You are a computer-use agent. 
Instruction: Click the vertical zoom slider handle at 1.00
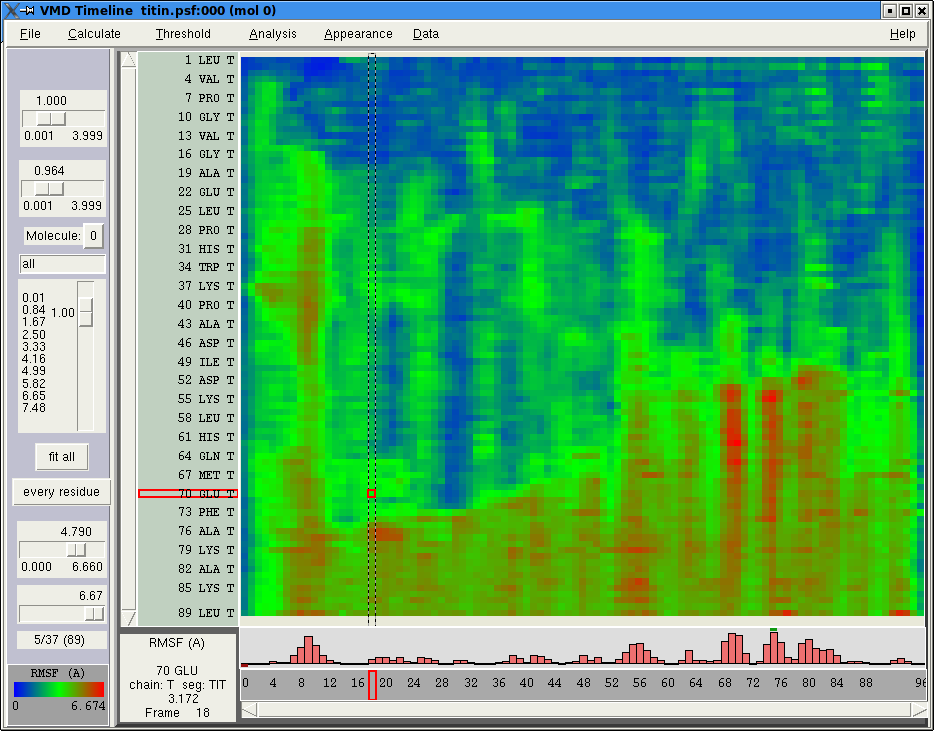(x=86, y=313)
